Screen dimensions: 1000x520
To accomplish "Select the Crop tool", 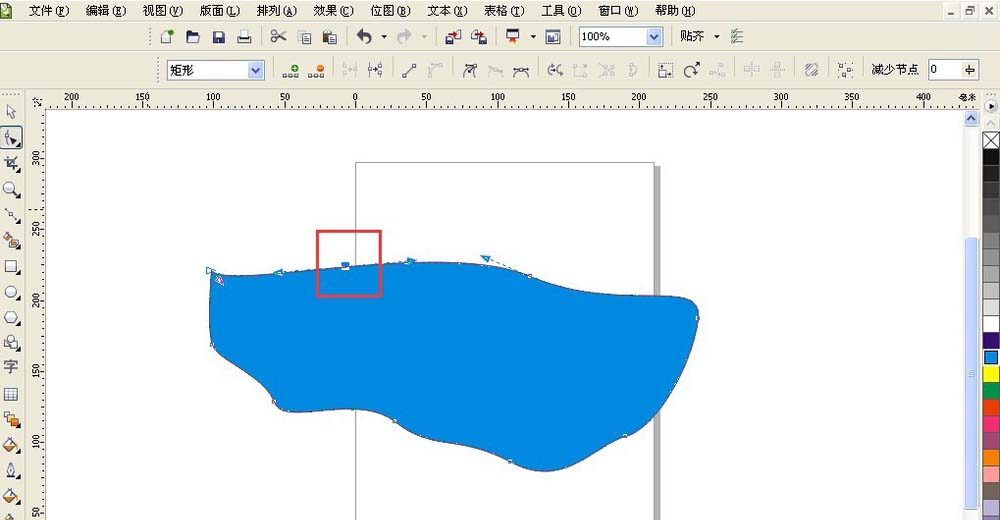I will (11, 164).
